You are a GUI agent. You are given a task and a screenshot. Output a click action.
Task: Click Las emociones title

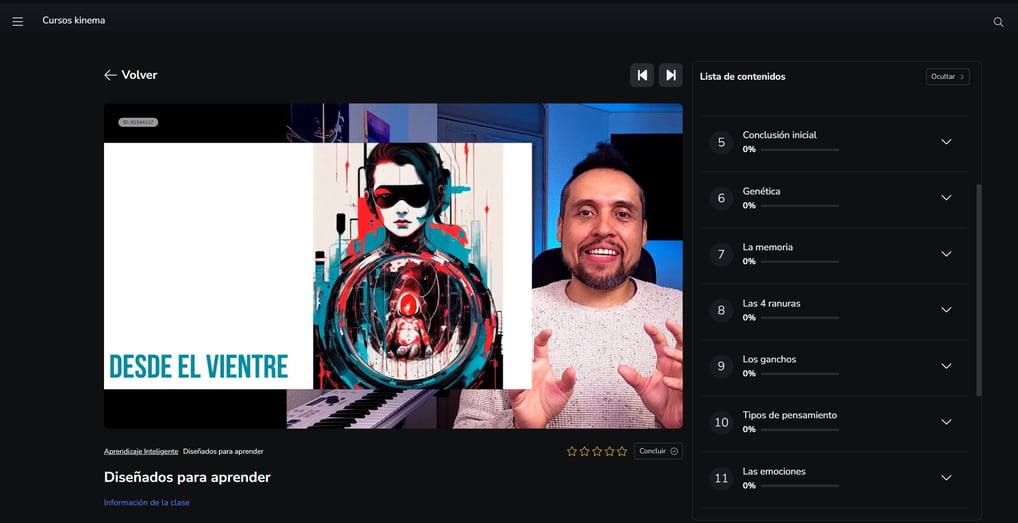pyautogui.click(x=774, y=472)
